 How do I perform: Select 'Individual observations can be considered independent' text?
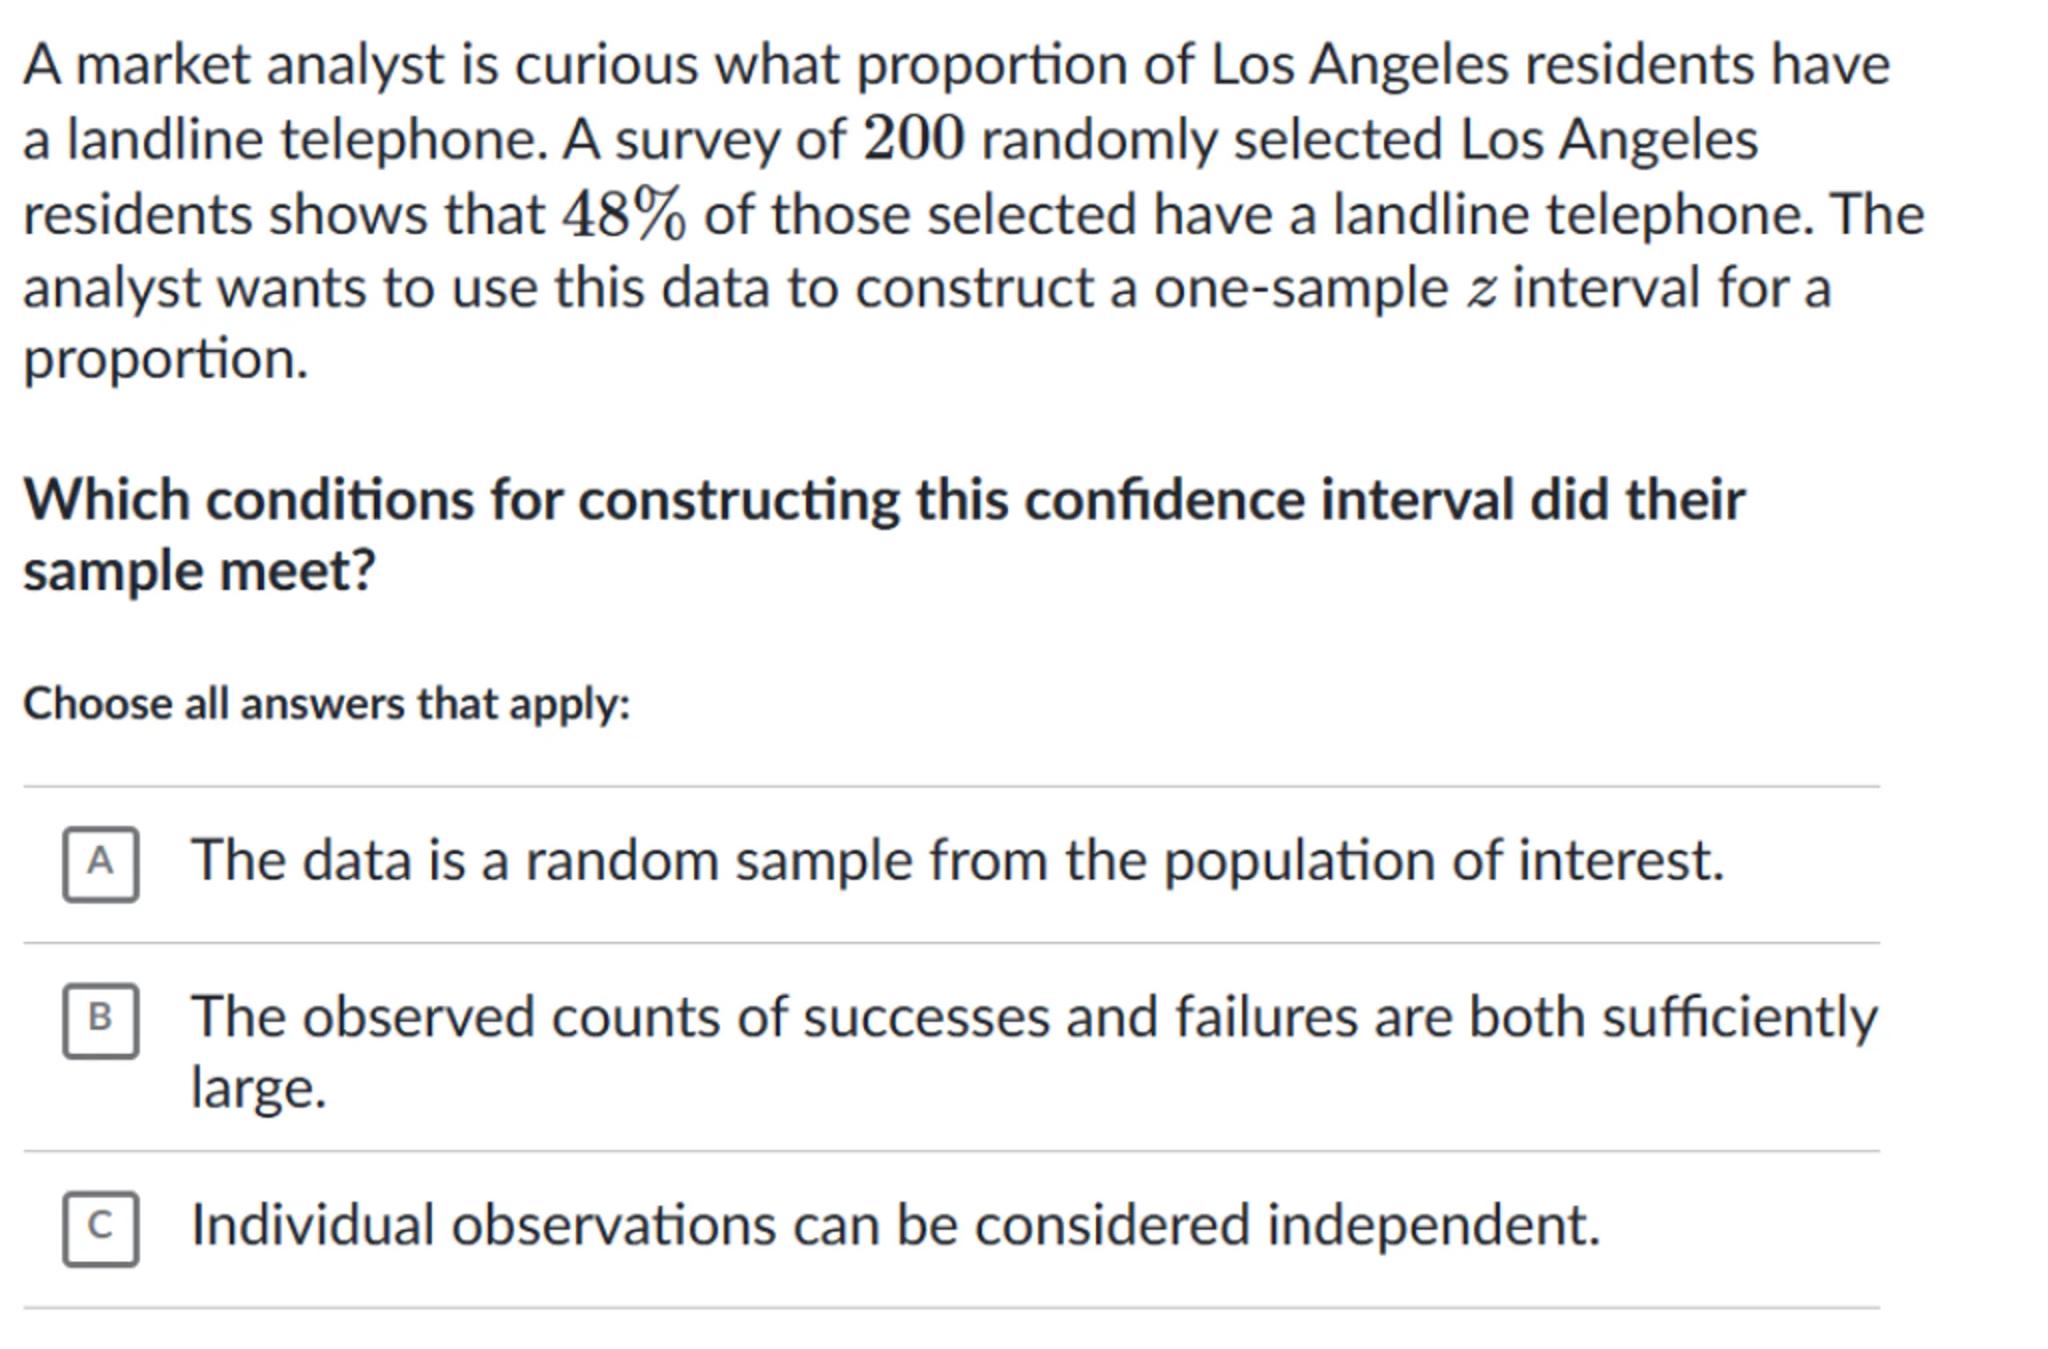tap(895, 1225)
